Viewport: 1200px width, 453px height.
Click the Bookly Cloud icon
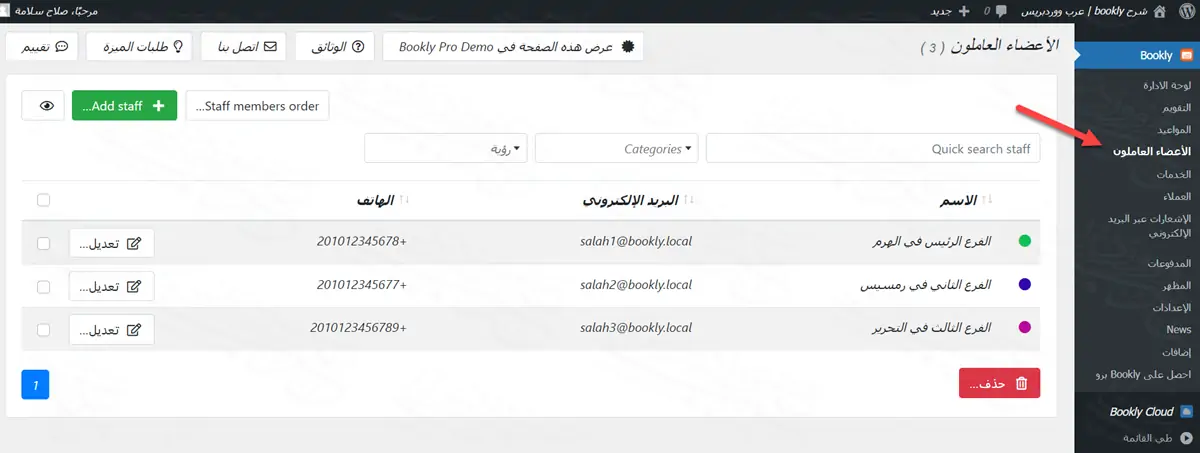pyautogui.click(x=1186, y=411)
